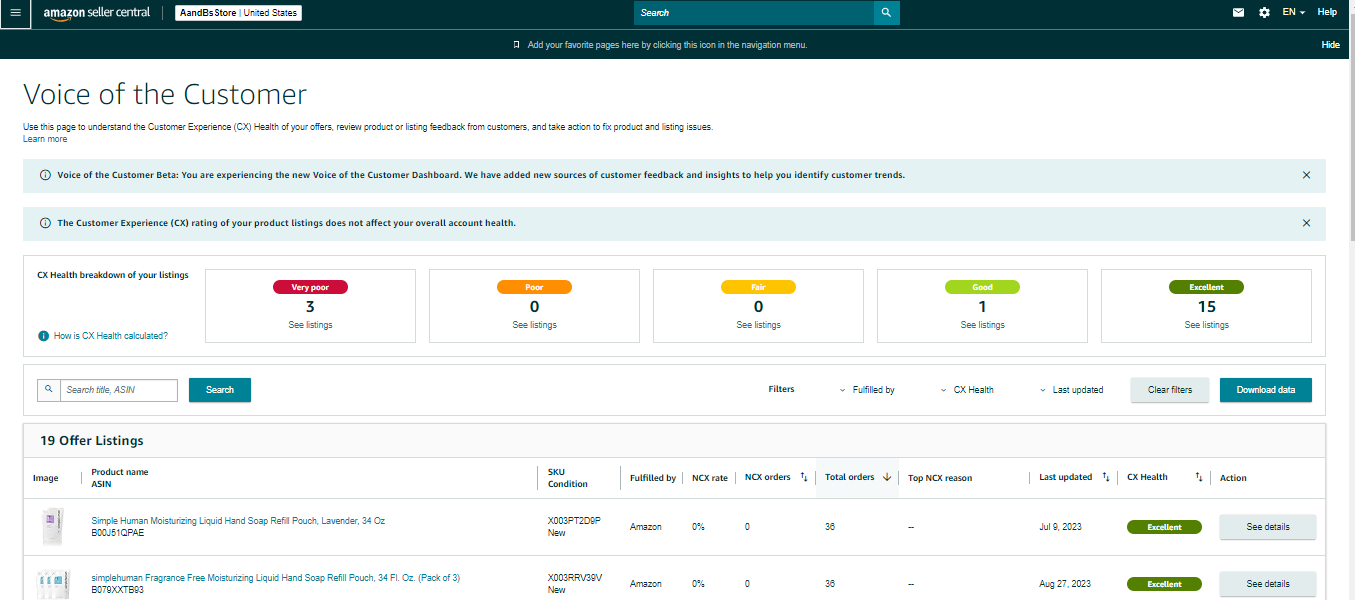1355x600 pixels.
Task: Click the SKU Condition column header
Action: click(568, 478)
